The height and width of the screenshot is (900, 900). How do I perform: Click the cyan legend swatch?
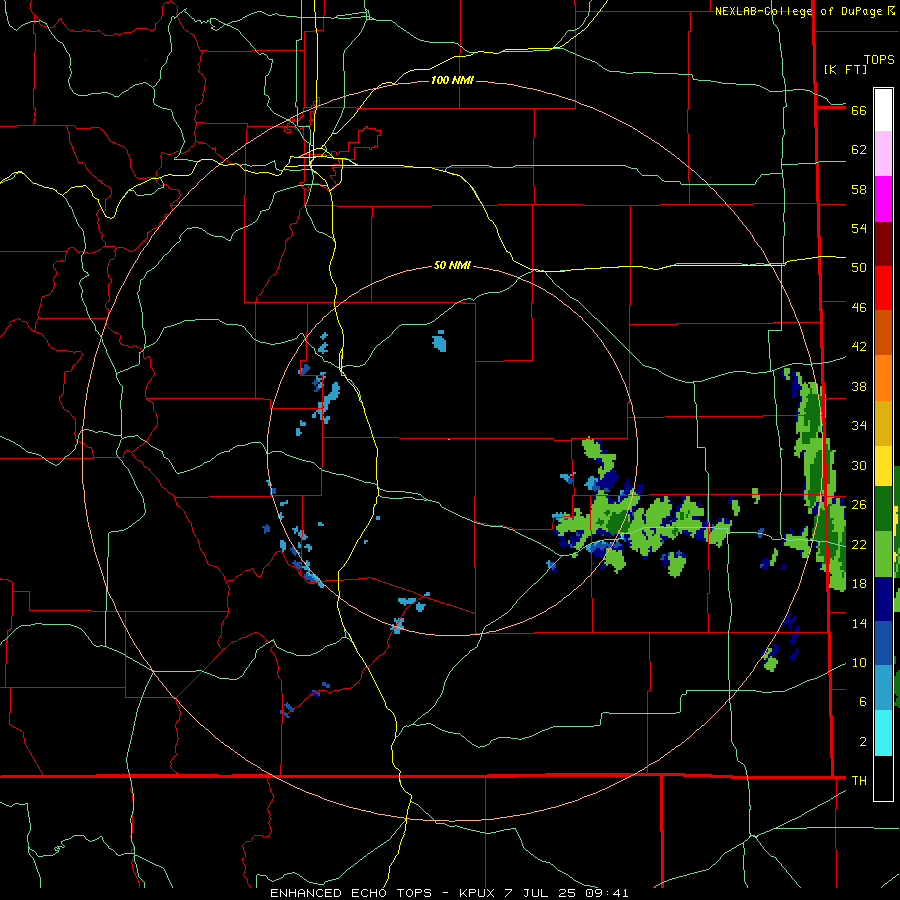[883, 733]
